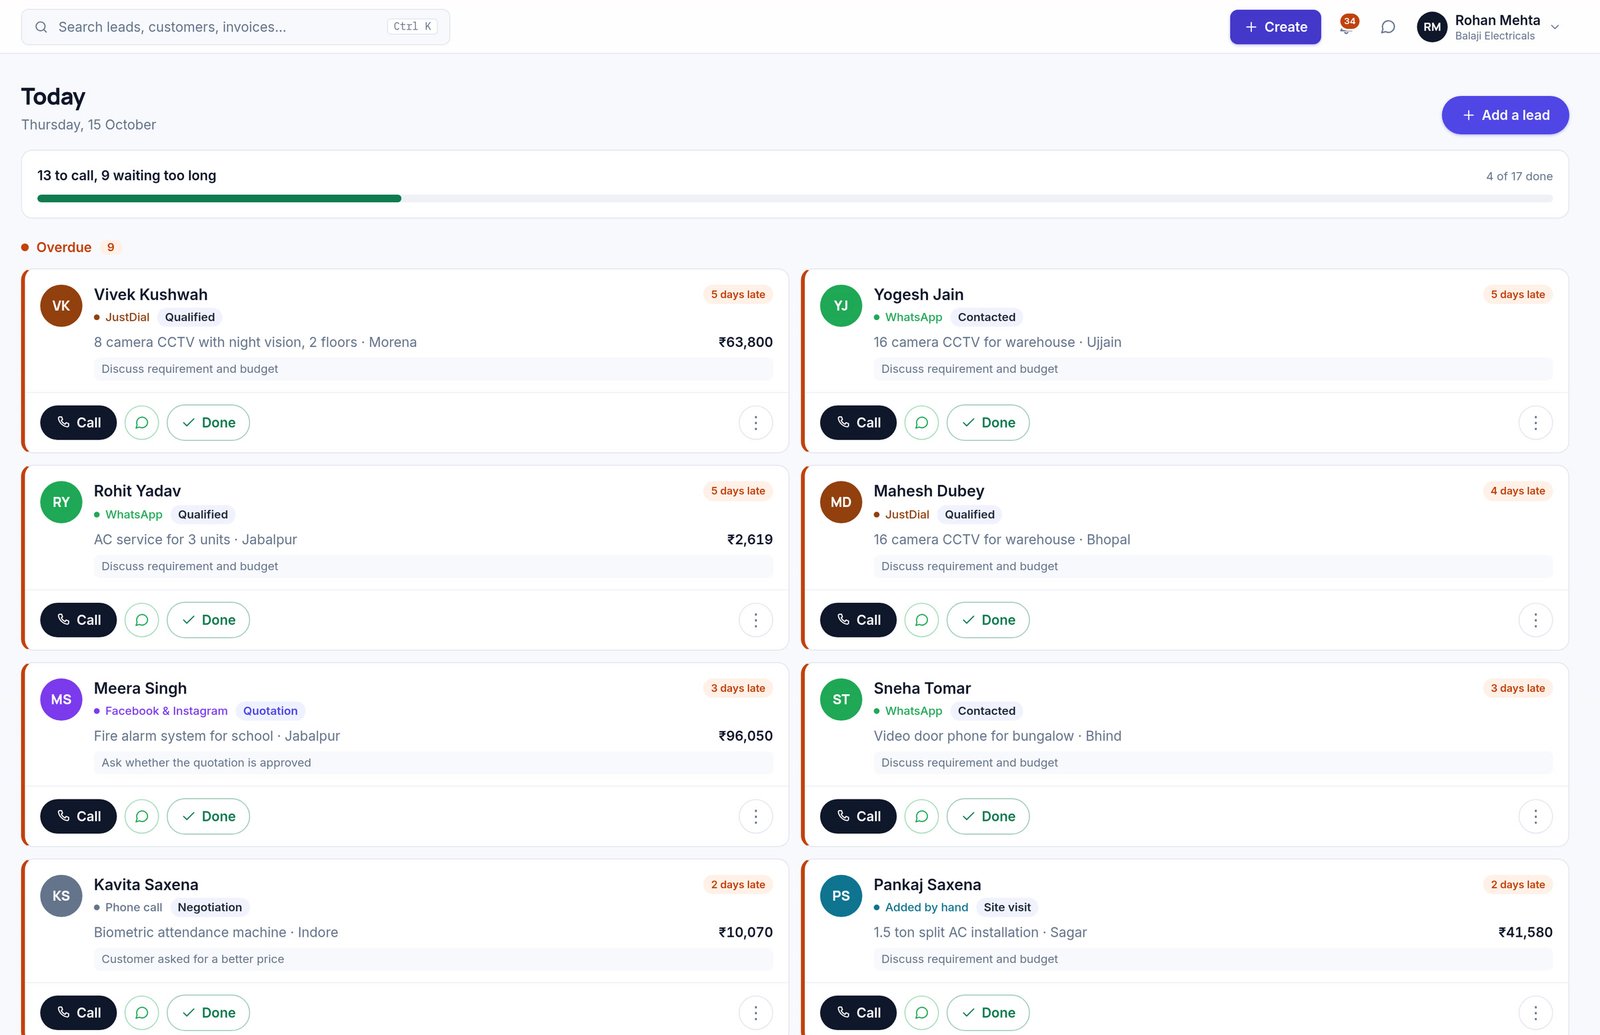
Task: Click the Overdue section heading
Action: coord(64,247)
